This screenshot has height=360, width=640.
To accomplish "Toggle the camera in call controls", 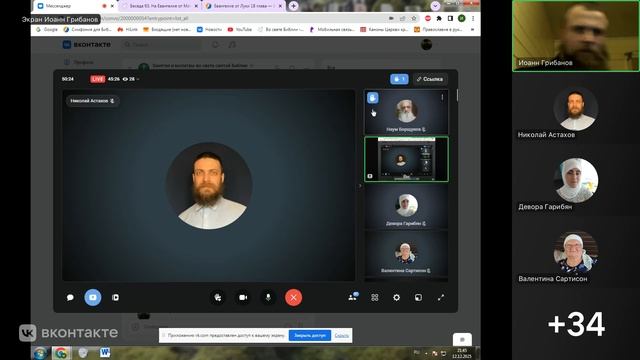I will pos(243,298).
